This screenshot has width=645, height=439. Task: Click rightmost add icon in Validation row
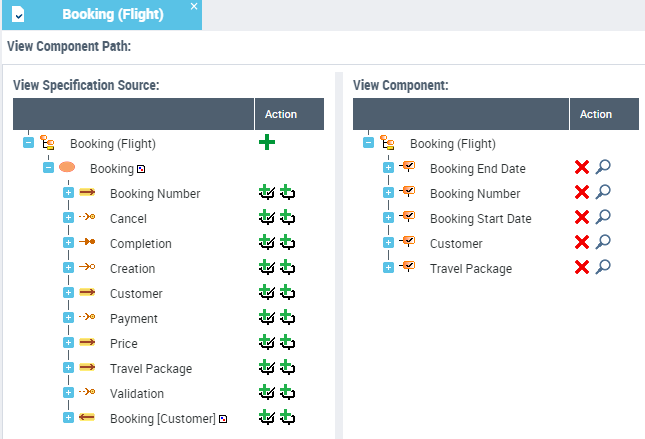coord(287,393)
